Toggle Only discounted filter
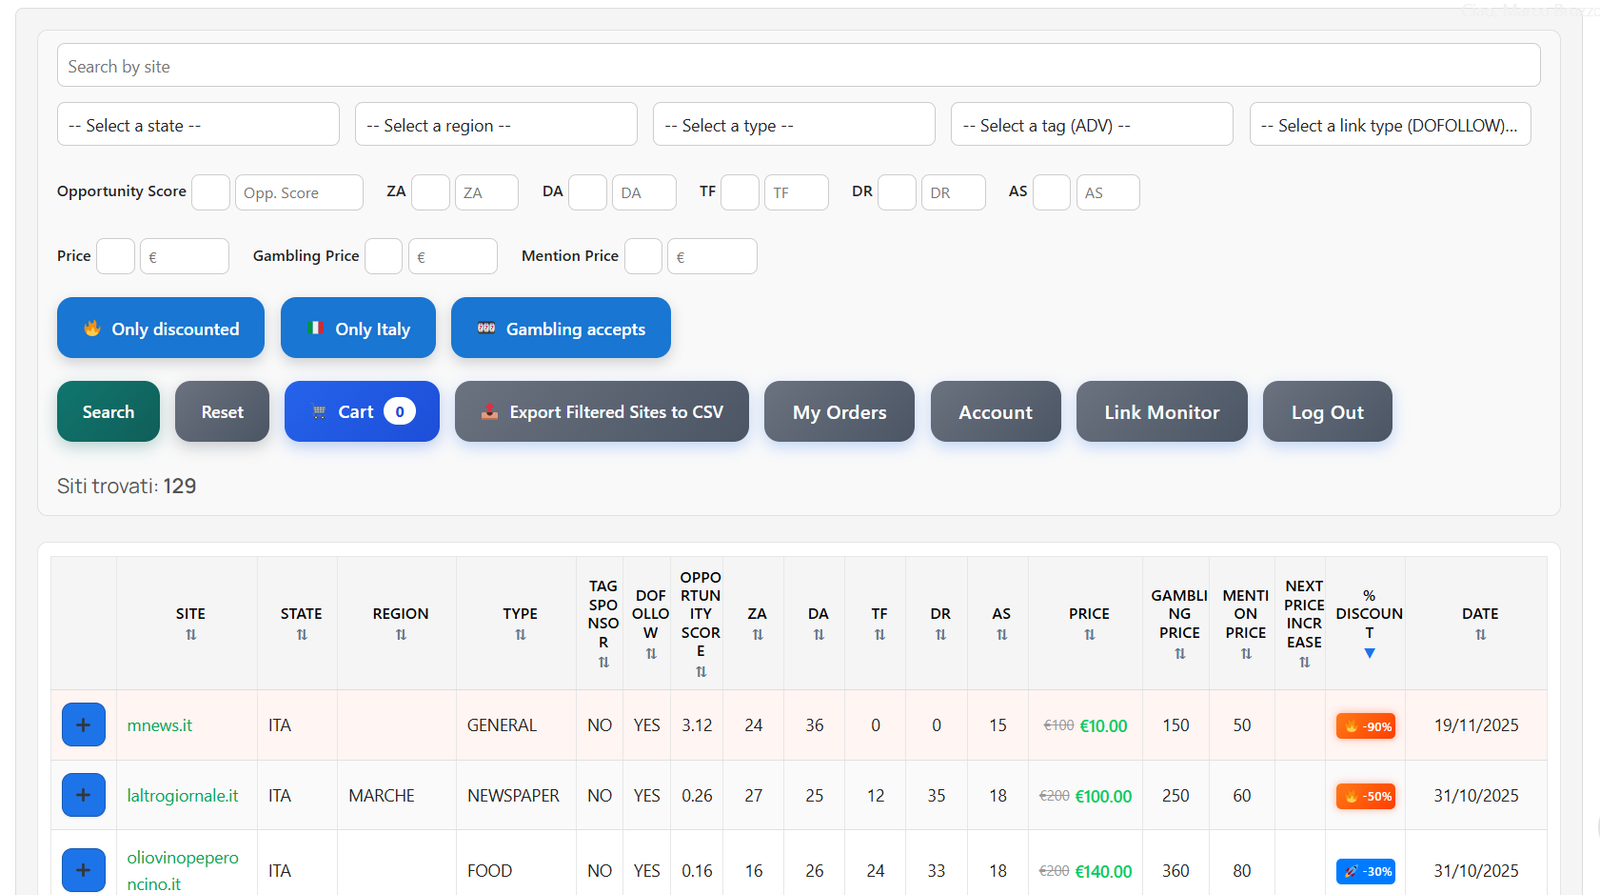The width and height of the screenshot is (1600, 895). click(x=161, y=328)
